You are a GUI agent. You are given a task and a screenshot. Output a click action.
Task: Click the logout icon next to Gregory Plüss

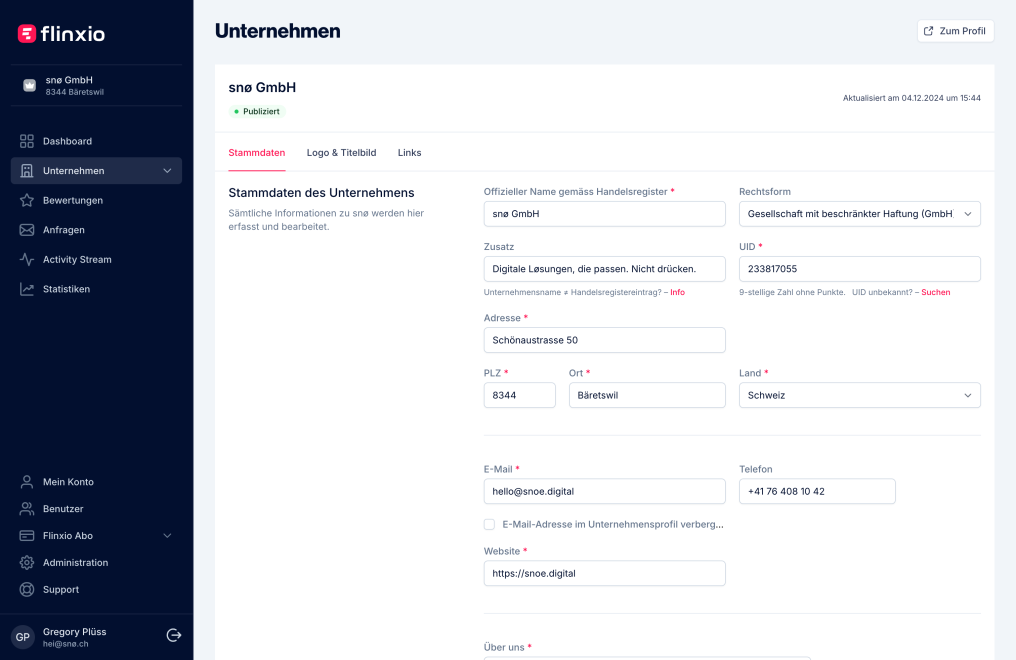(x=174, y=635)
